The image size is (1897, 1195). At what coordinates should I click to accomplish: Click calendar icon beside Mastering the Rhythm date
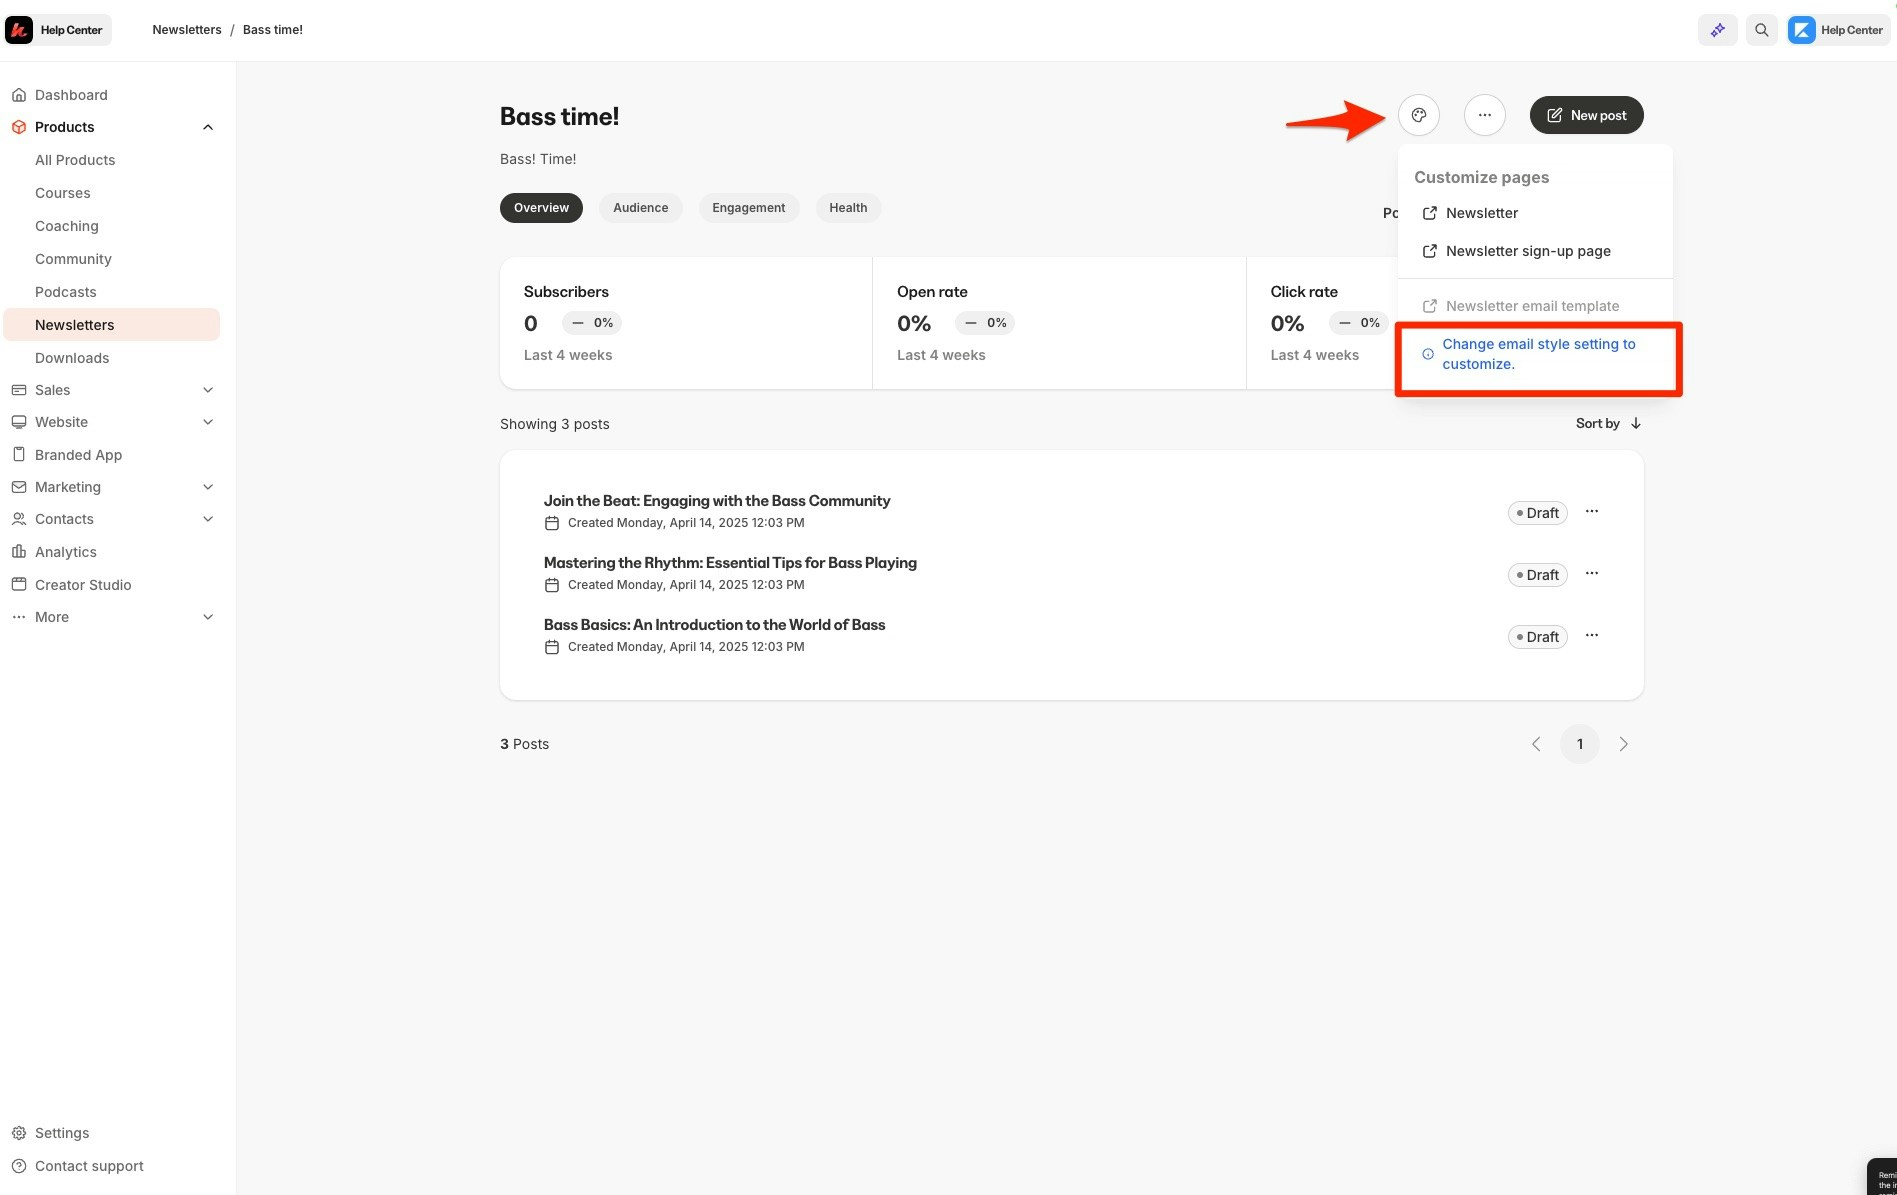[x=552, y=585]
